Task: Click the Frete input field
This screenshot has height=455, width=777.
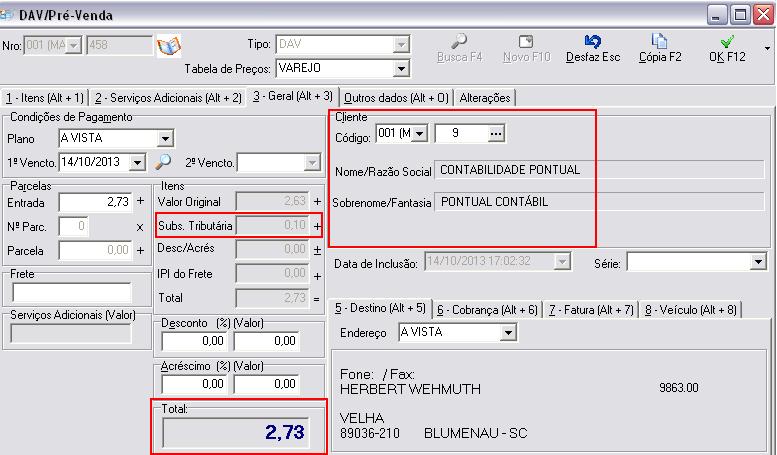Action: 72,292
